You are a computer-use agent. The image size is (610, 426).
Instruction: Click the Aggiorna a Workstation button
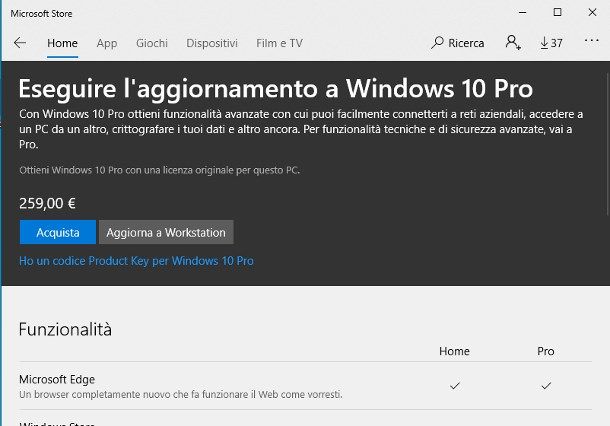pos(166,232)
